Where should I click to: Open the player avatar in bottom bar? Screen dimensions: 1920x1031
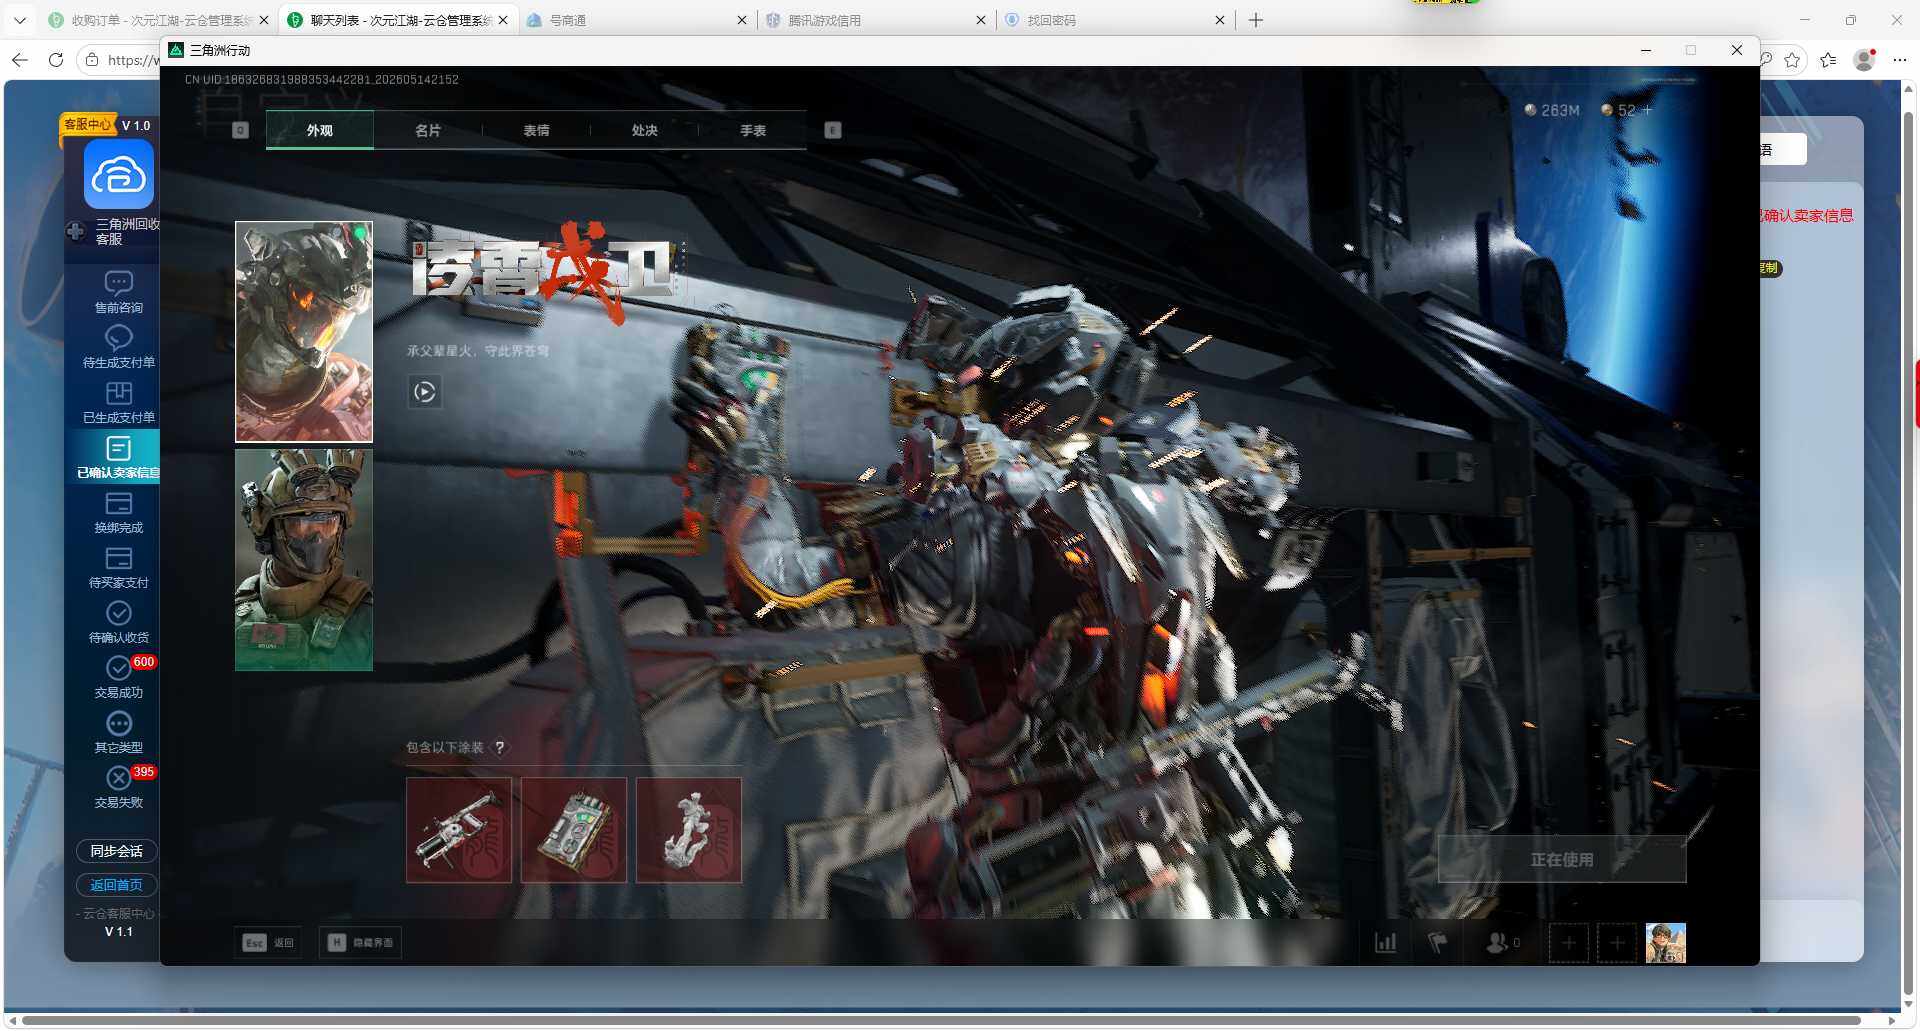point(1666,943)
